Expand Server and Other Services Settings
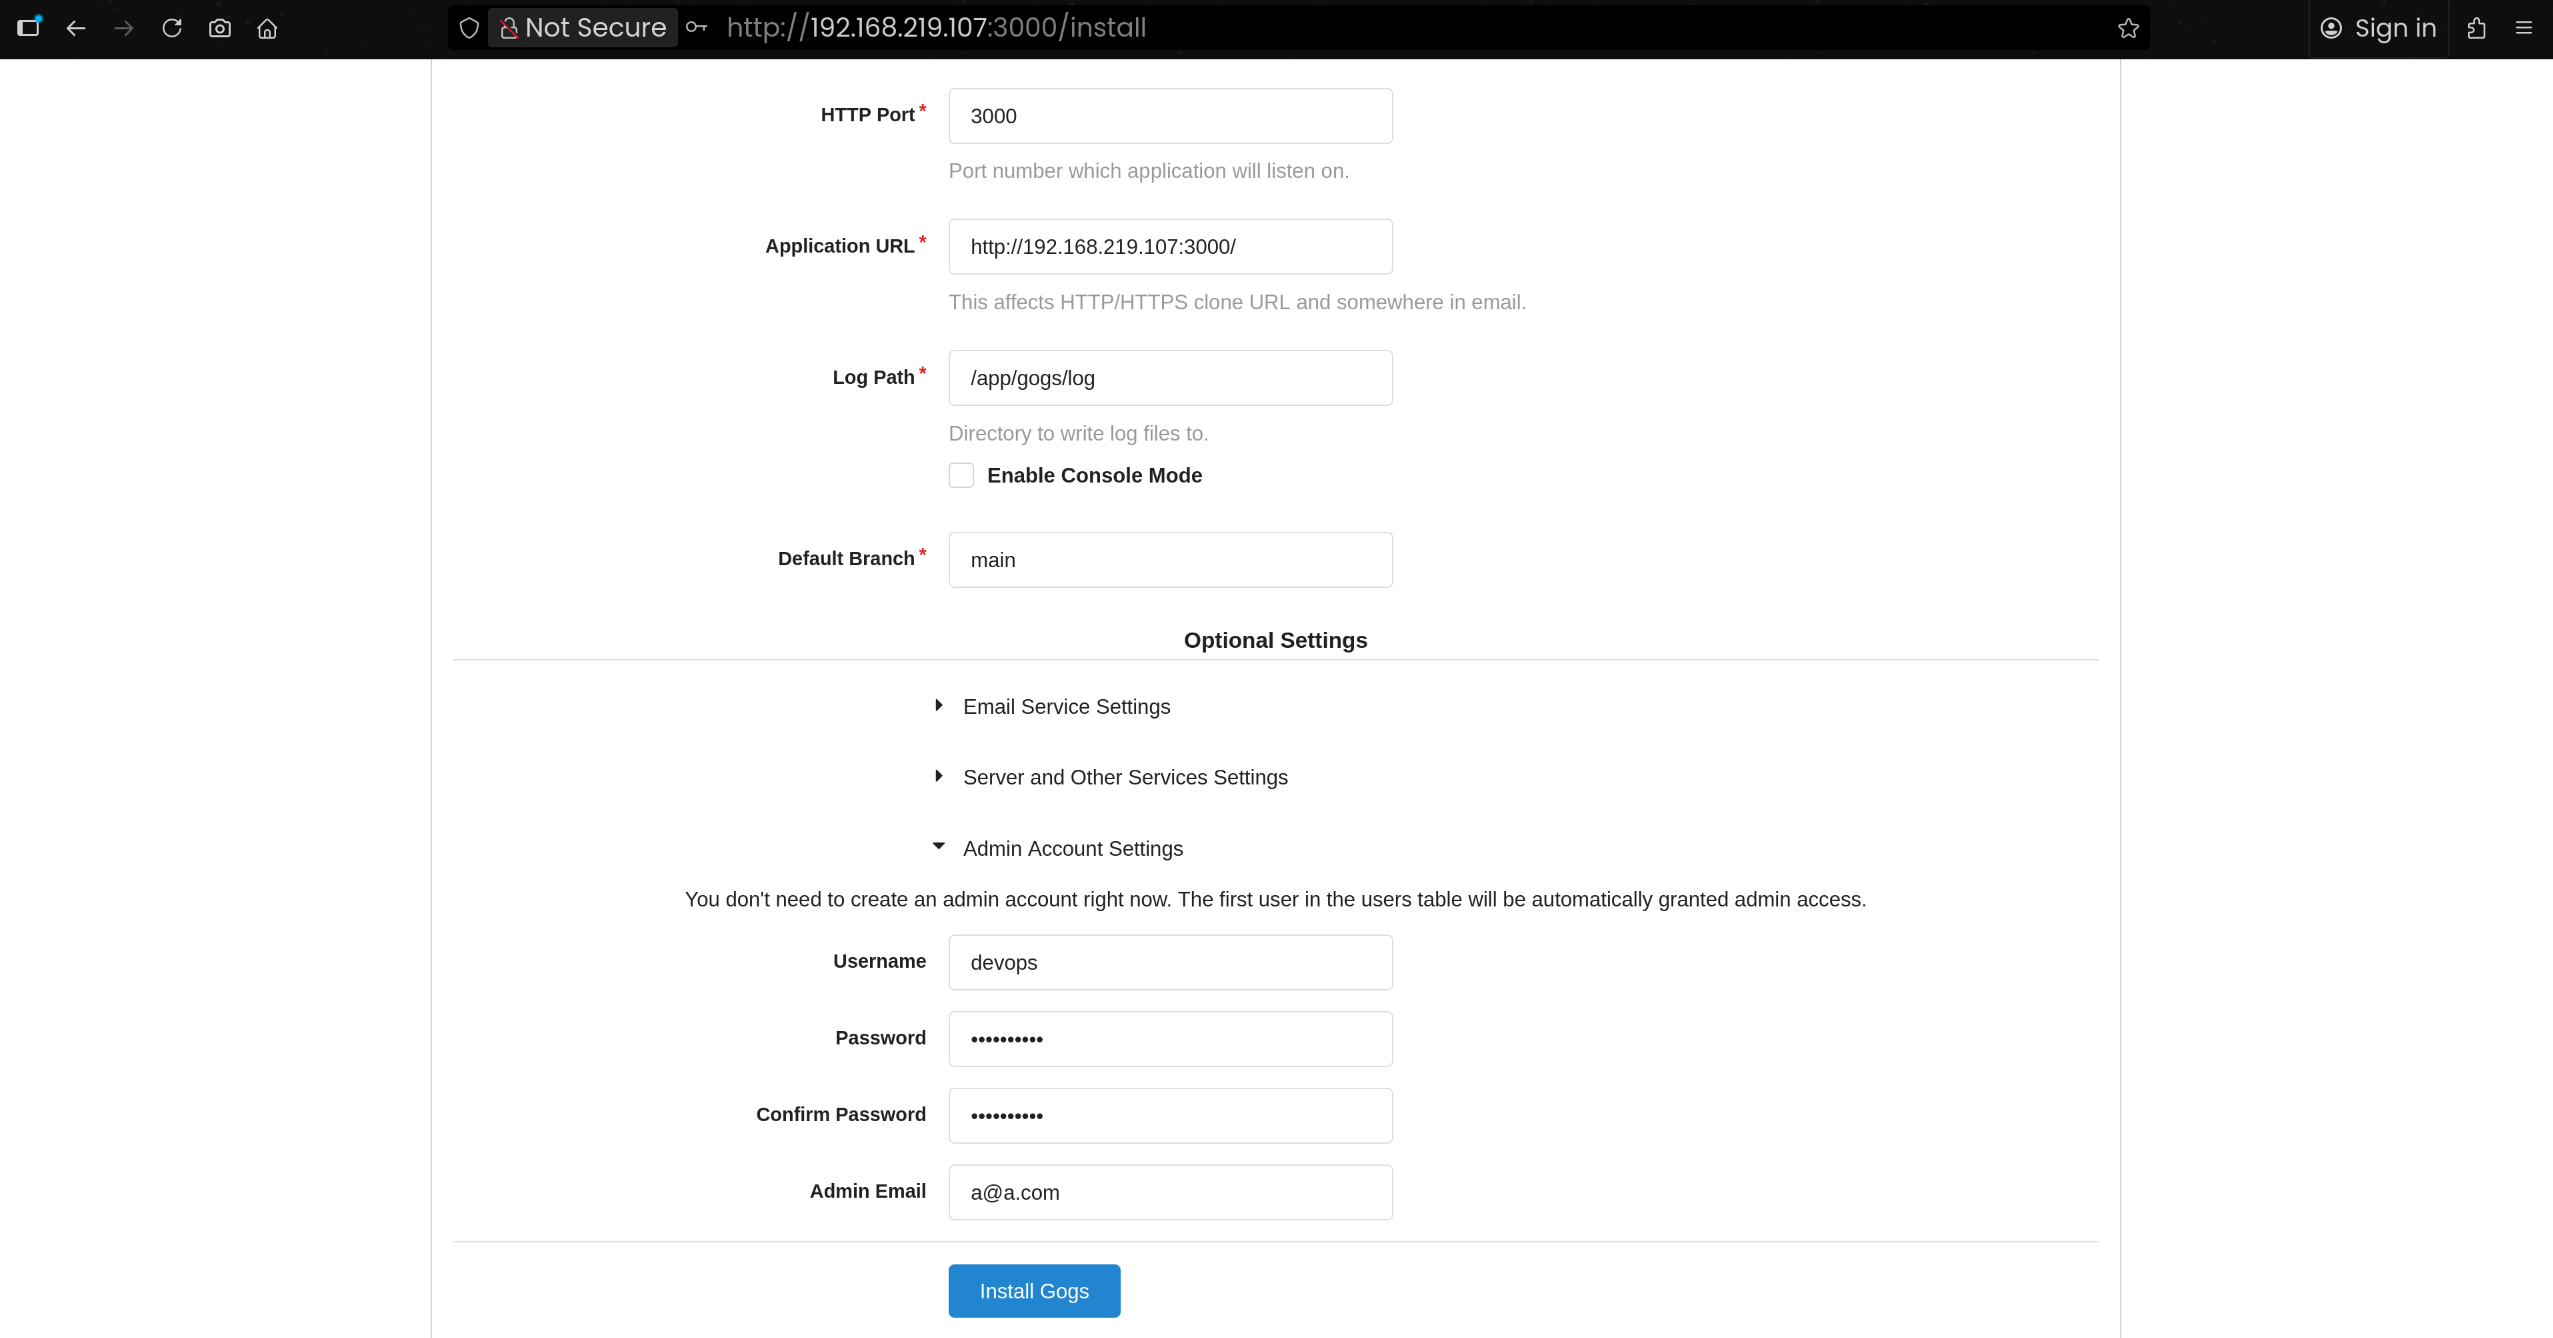 tap(1124, 777)
